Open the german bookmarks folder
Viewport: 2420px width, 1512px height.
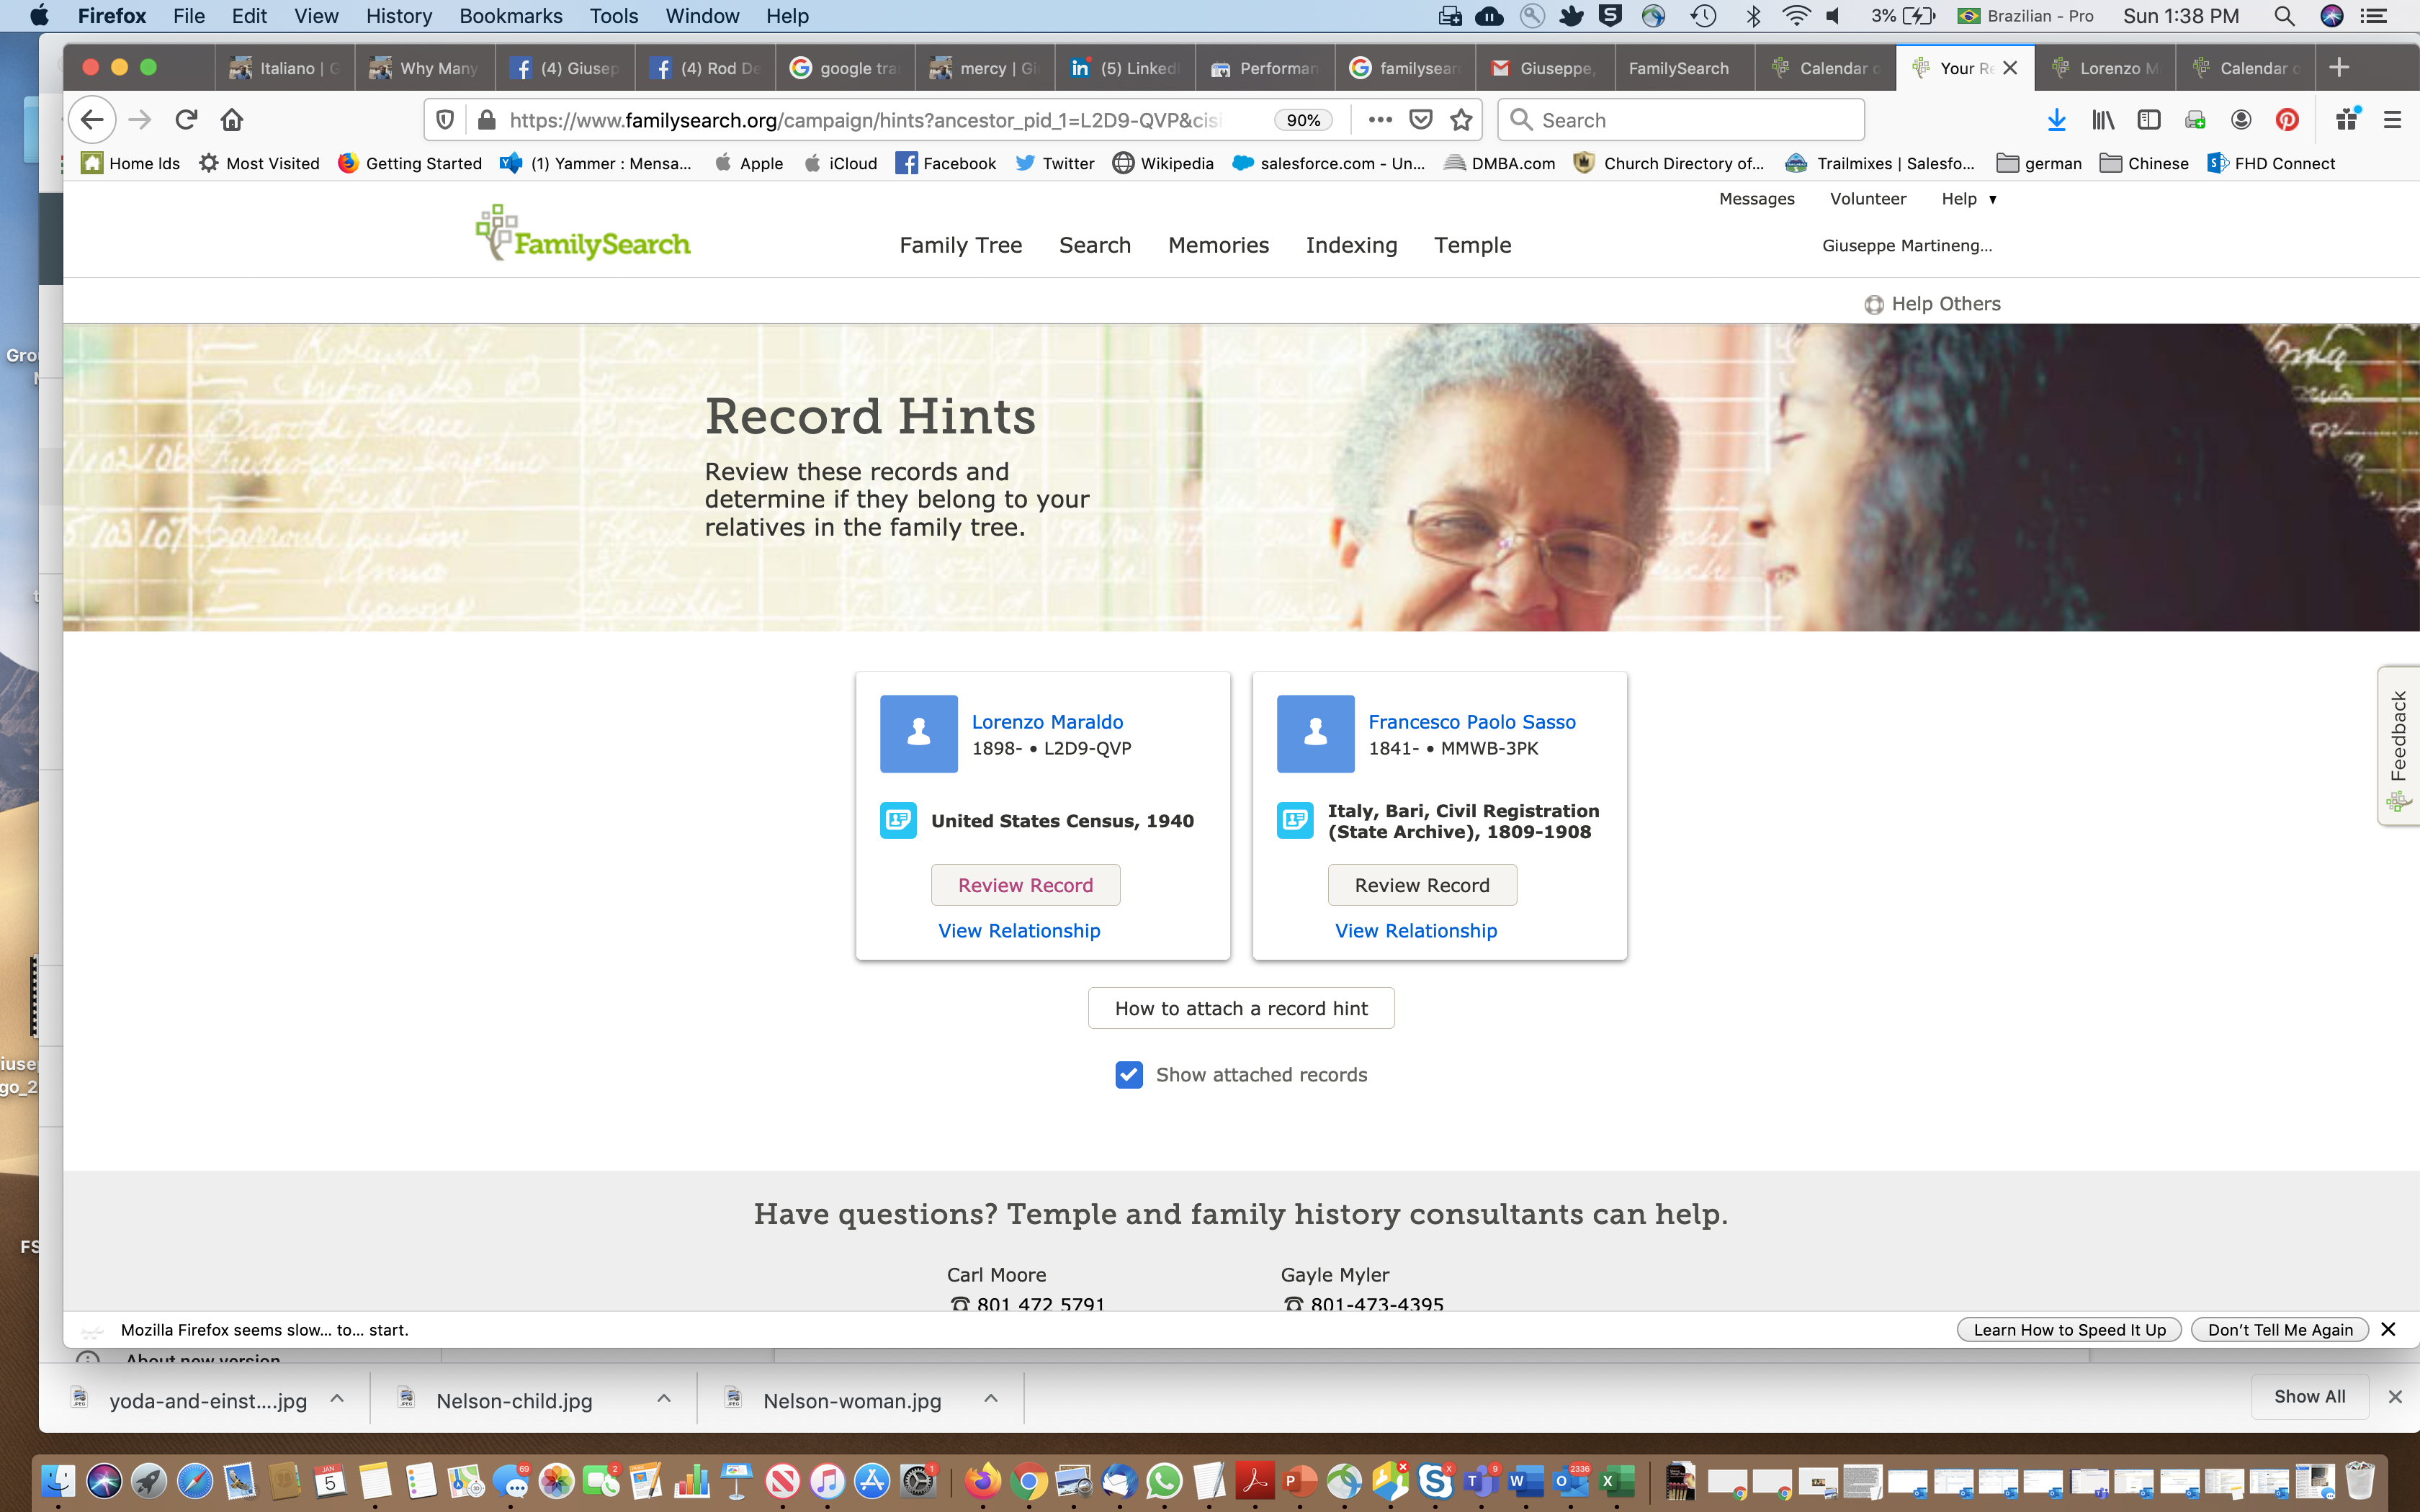(x=2039, y=163)
